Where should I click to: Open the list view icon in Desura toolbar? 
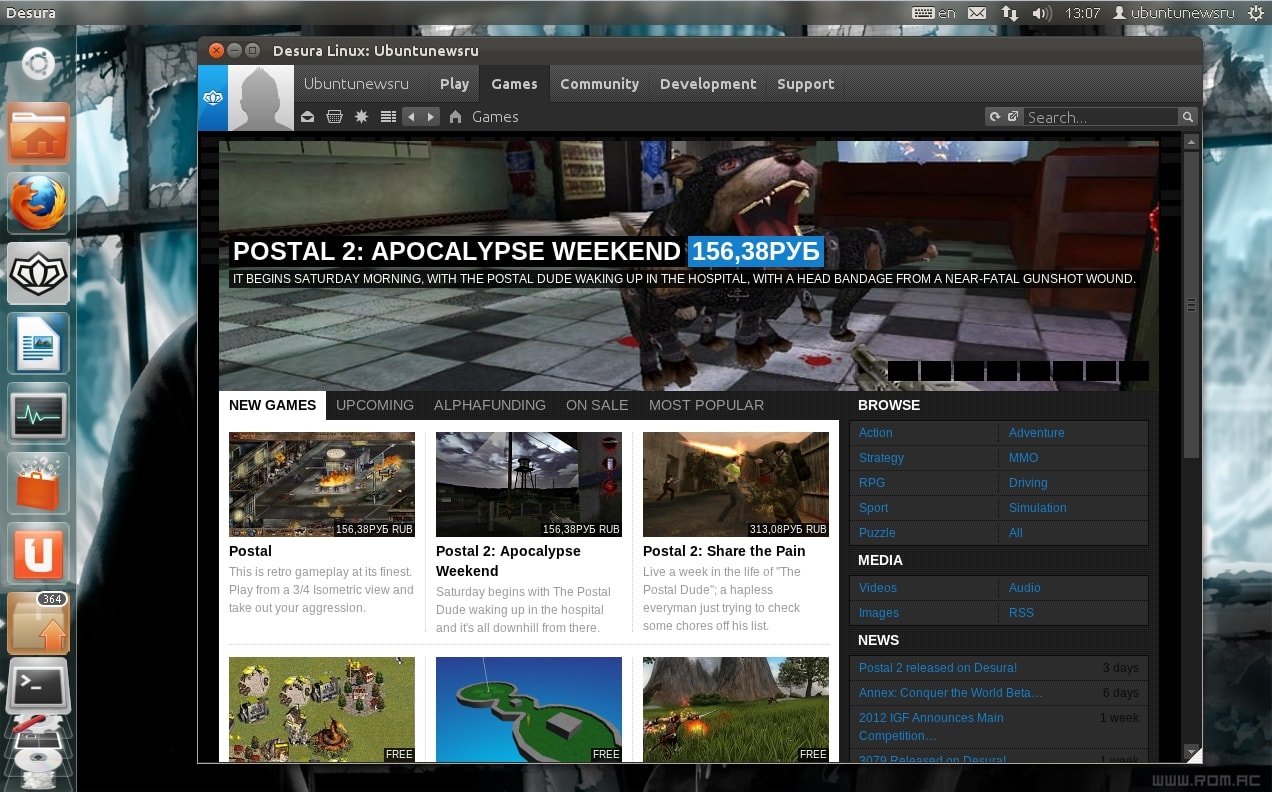point(389,117)
